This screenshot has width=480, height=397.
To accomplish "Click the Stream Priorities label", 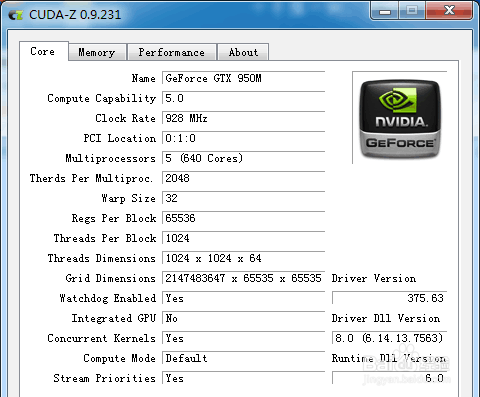I will click(x=104, y=378).
